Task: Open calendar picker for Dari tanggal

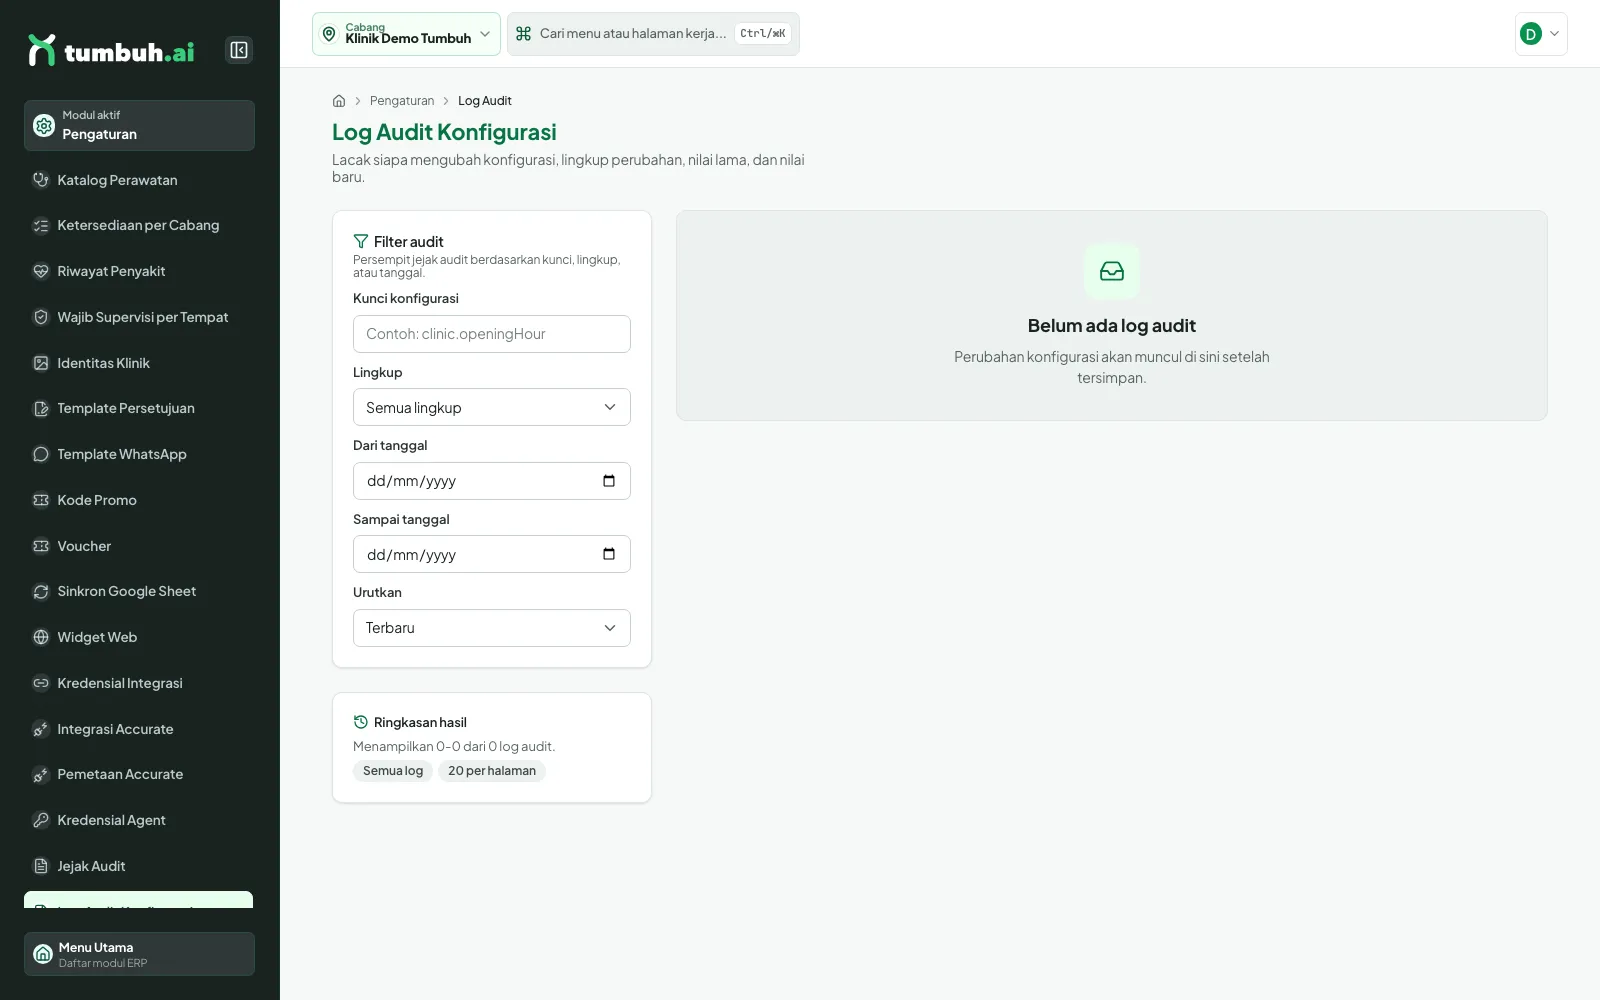Action: [x=609, y=481]
